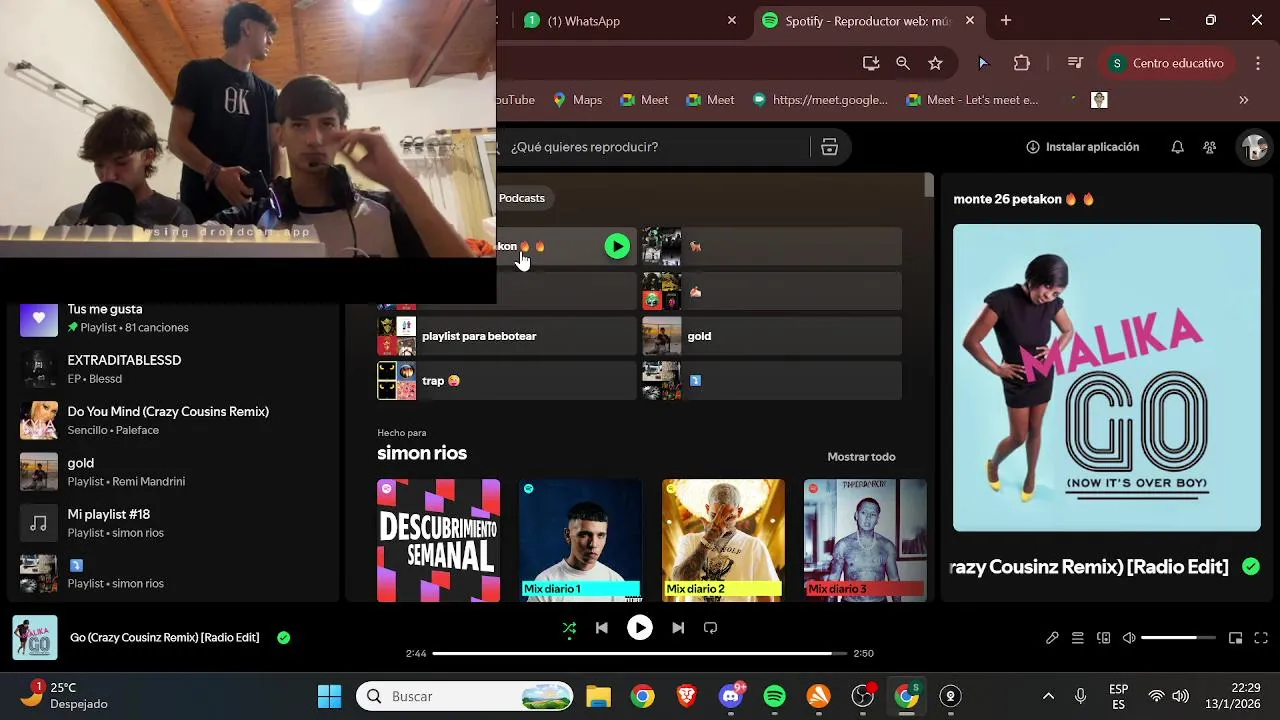Open connect to a device
Image resolution: width=1280 pixels, height=720 pixels.
(1104, 638)
